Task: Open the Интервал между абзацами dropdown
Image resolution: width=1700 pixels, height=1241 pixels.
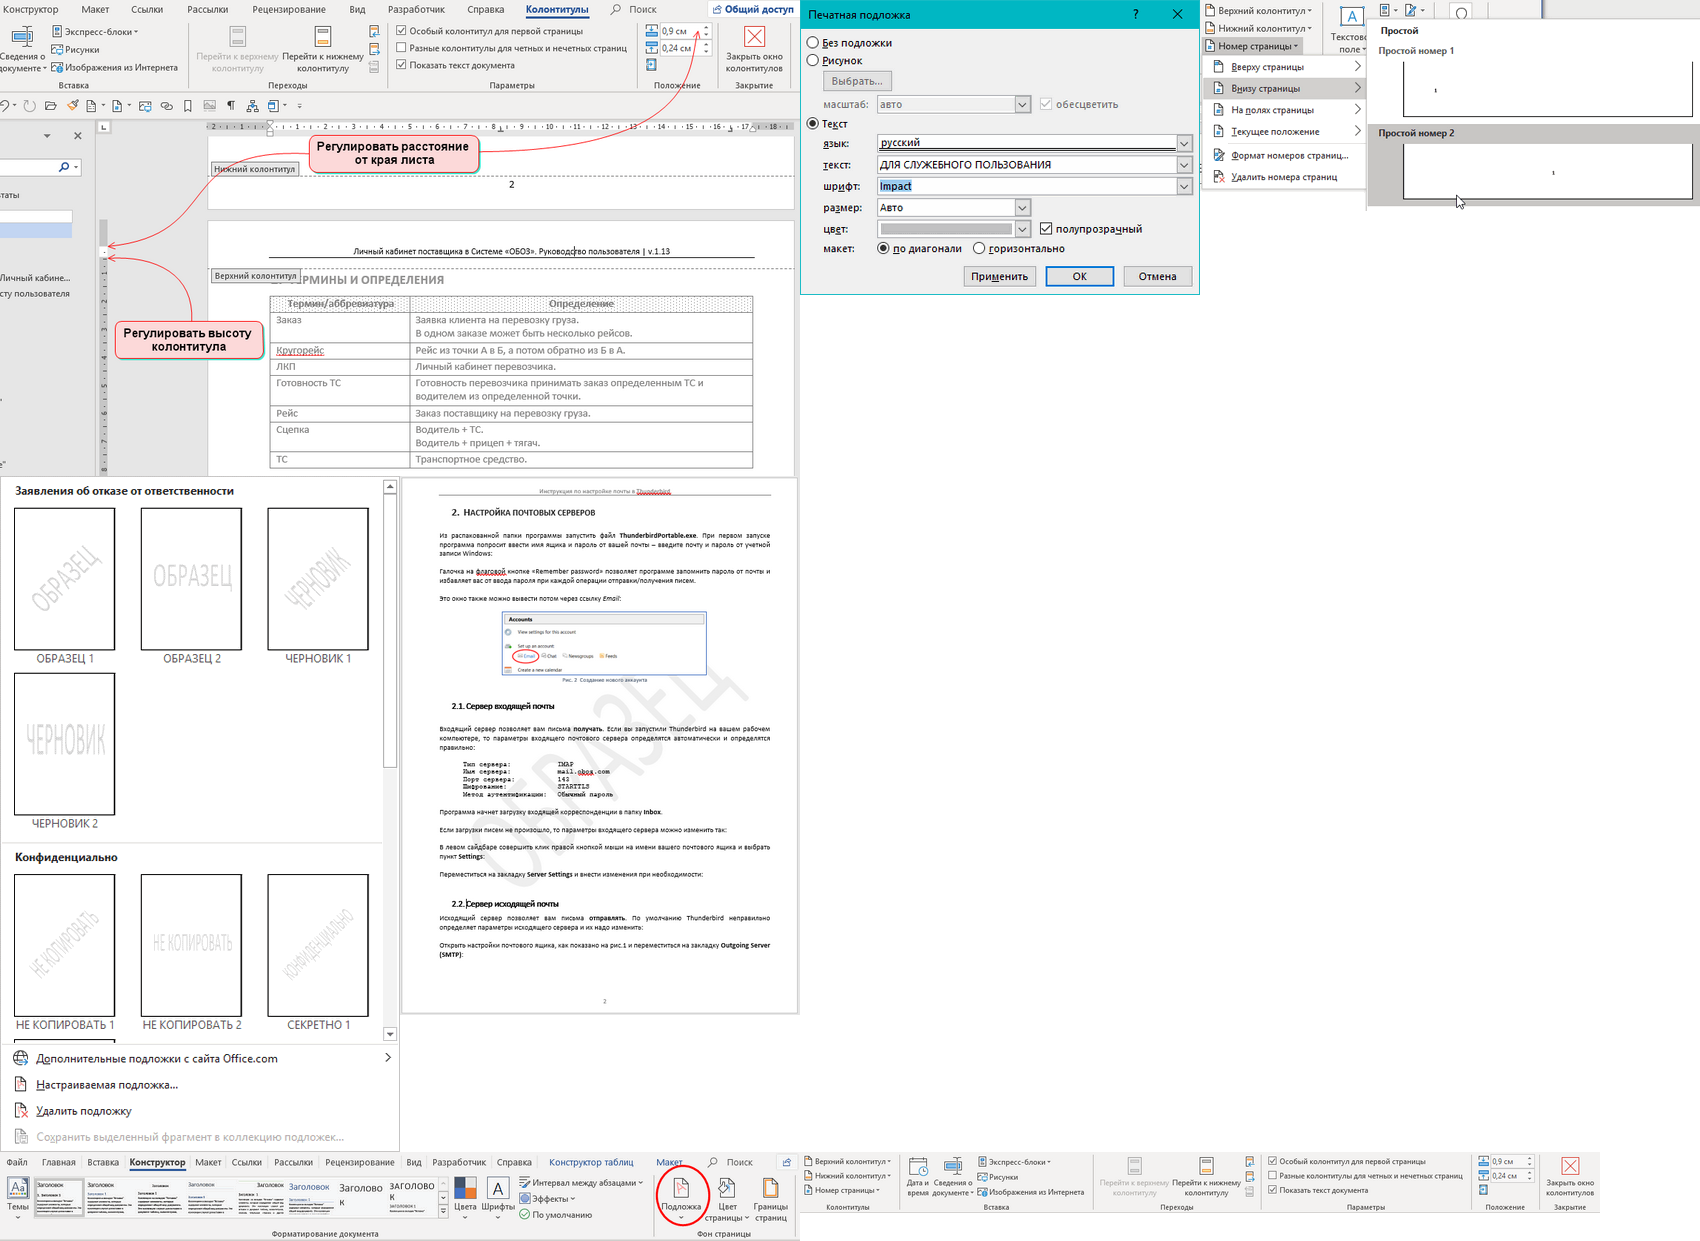Action: (x=582, y=1183)
